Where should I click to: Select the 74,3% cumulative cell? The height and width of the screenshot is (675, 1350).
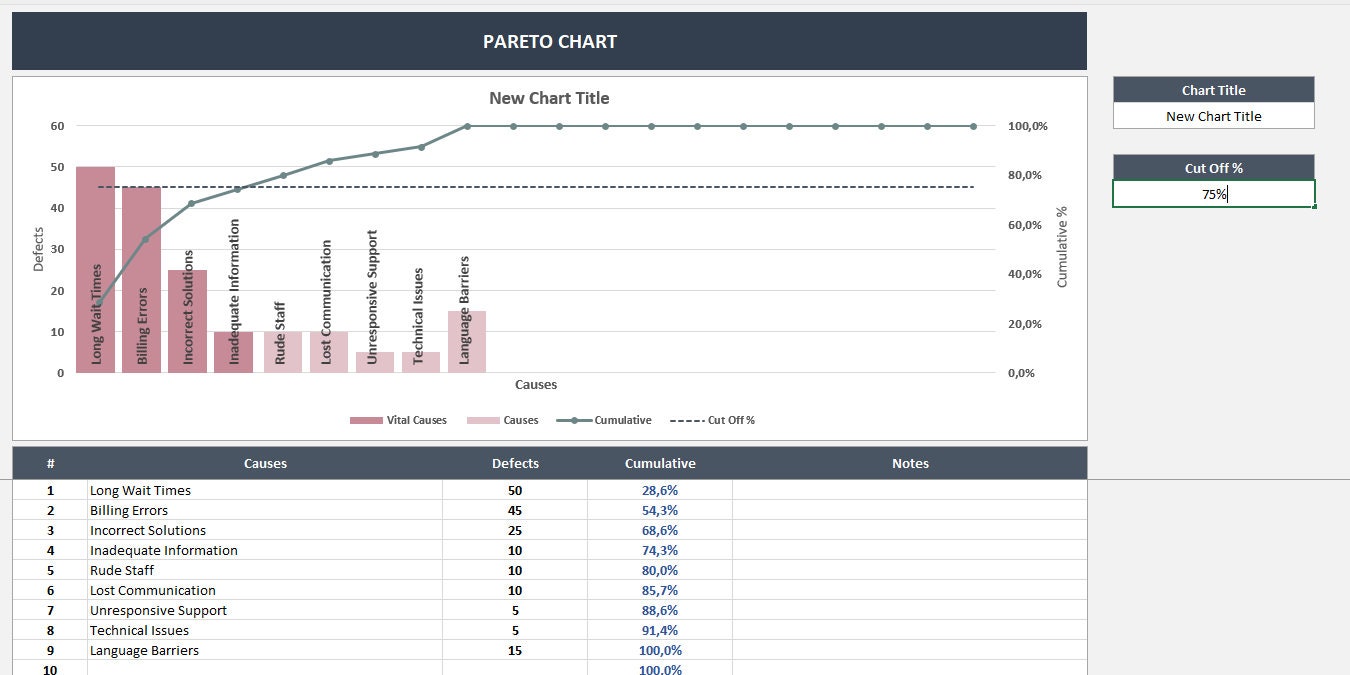pyautogui.click(x=660, y=550)
